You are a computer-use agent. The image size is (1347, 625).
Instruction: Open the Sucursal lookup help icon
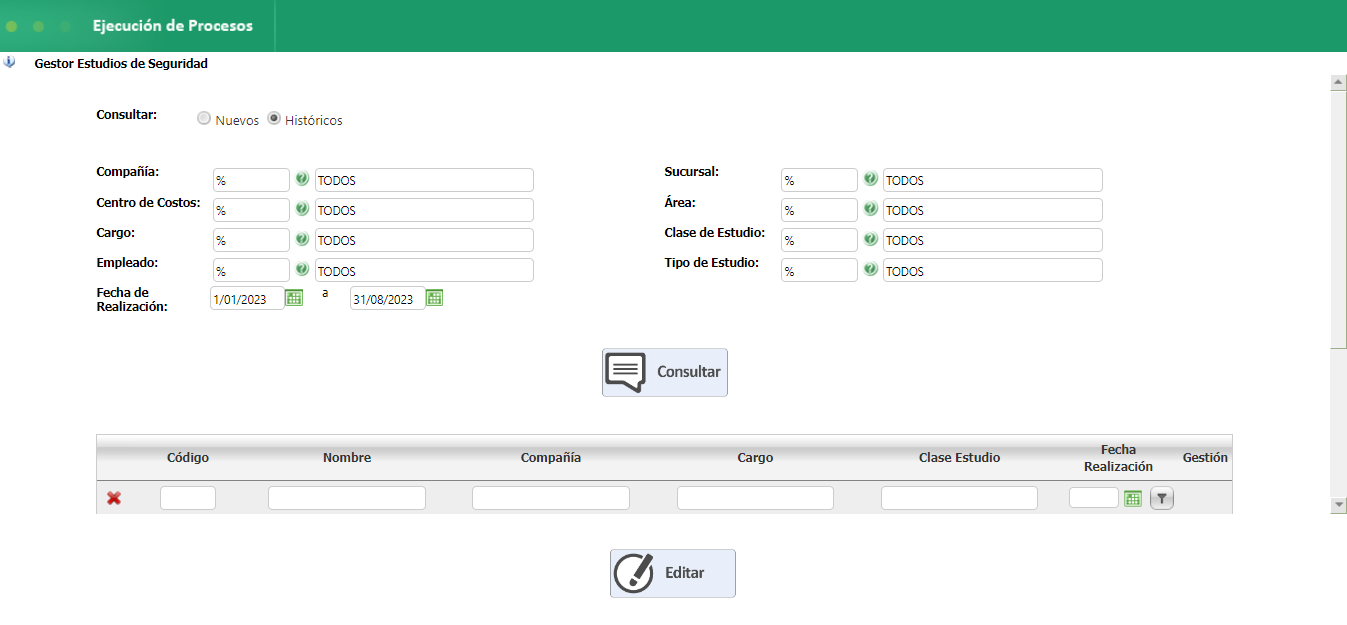click(870, 180)
